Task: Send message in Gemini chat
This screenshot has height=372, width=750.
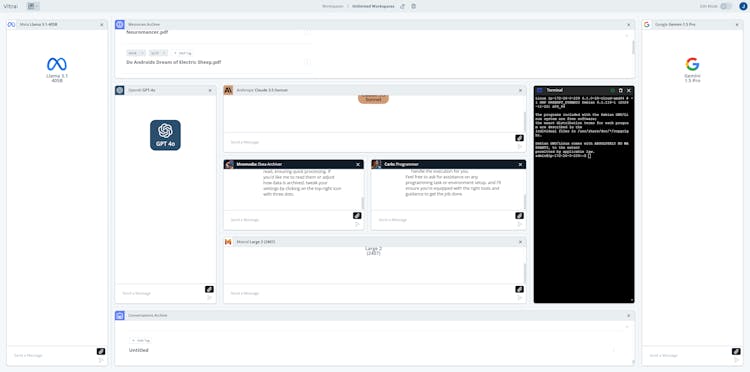Action: tap(737, 360)
